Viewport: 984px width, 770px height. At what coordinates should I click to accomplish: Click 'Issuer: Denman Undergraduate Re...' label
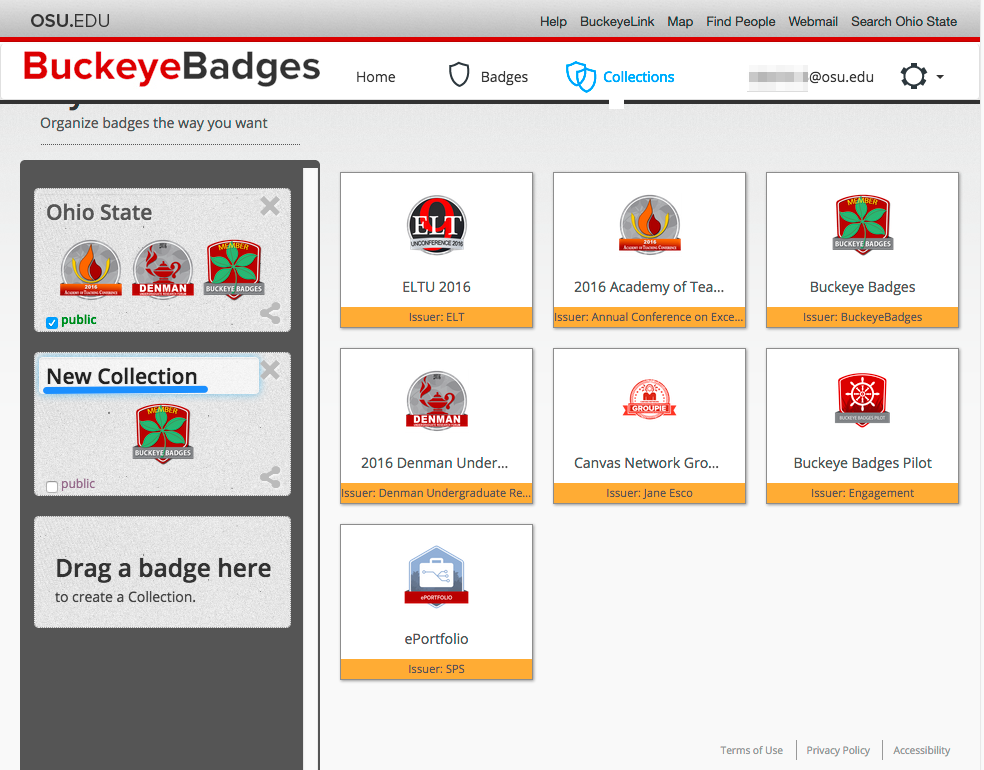pos(436,493)
